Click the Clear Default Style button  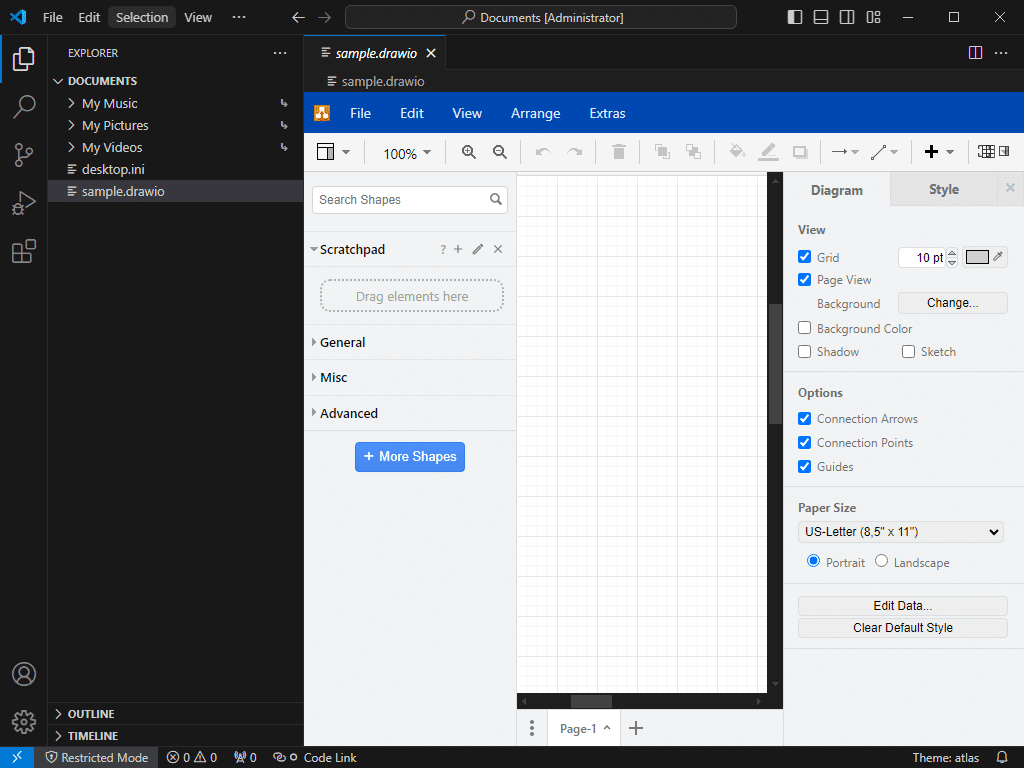click(903, 628)
